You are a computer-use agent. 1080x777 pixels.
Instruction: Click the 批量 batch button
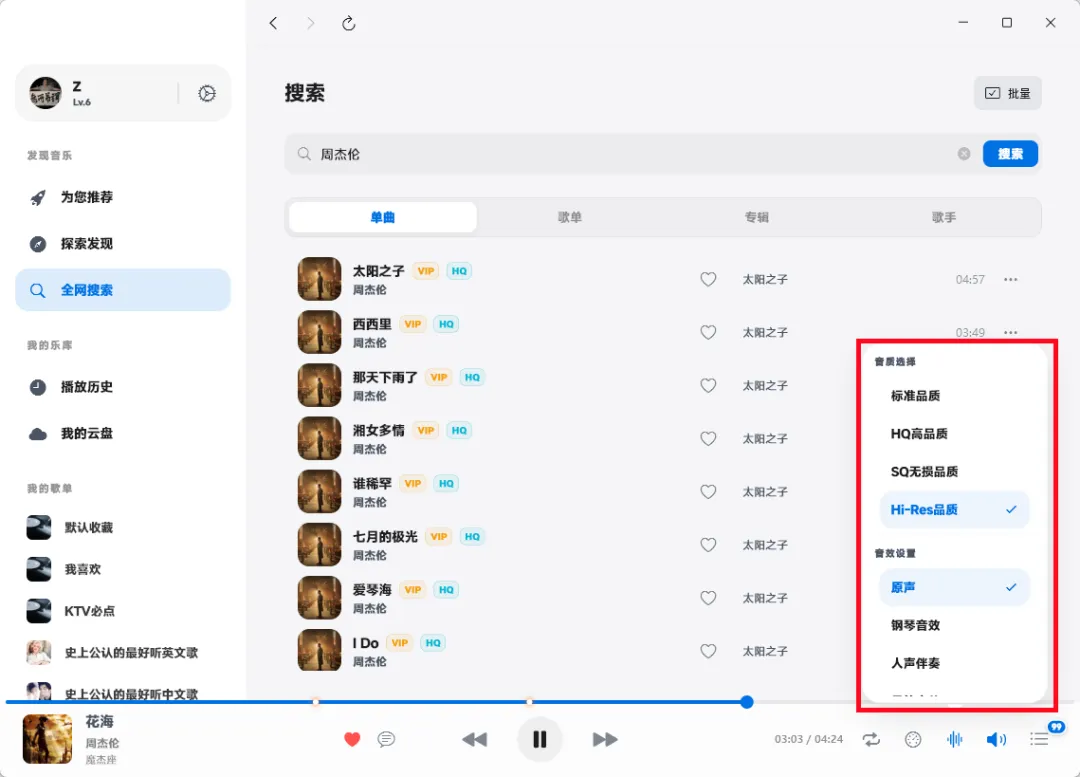(x=1007, y=93)
